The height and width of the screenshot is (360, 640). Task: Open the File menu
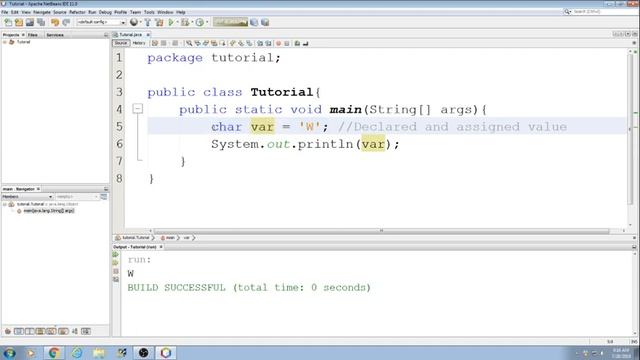(4, 12)
